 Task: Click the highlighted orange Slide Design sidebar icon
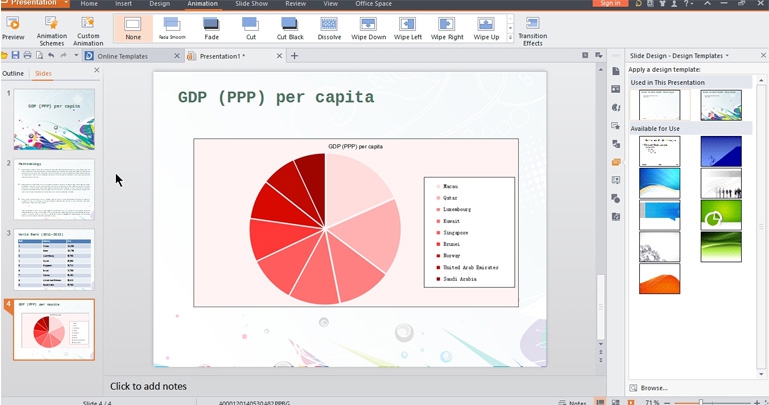point(616,162)
